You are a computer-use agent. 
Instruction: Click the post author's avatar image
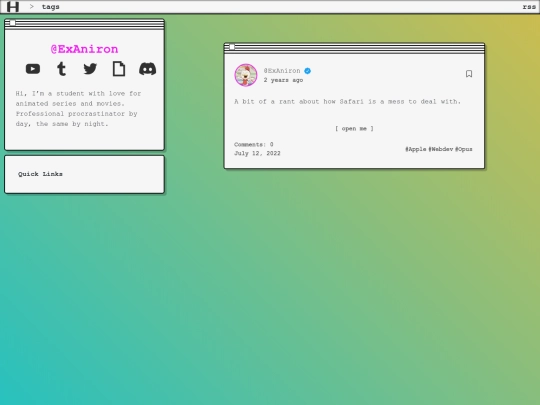pyautogui.click(x=246, y=75)
